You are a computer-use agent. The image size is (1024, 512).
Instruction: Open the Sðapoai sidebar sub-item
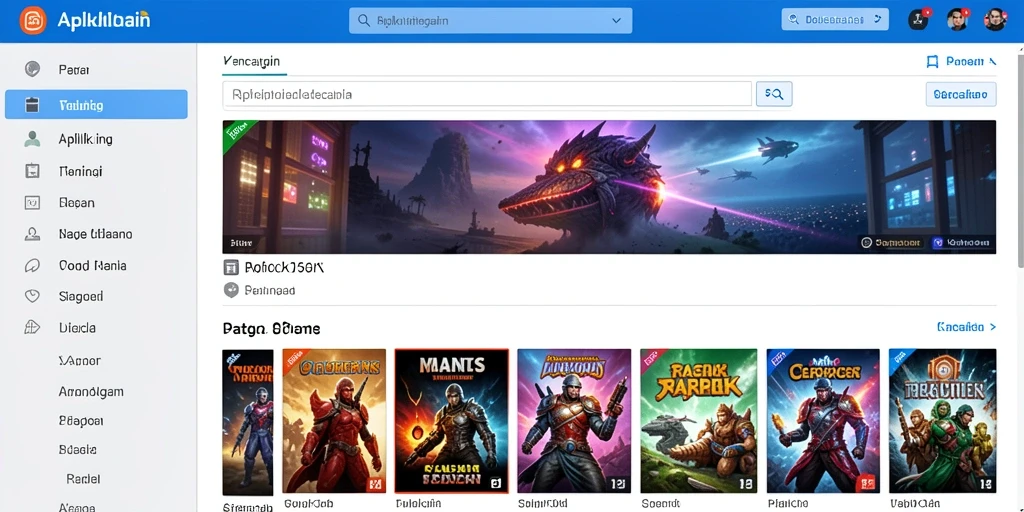point(80,421)
